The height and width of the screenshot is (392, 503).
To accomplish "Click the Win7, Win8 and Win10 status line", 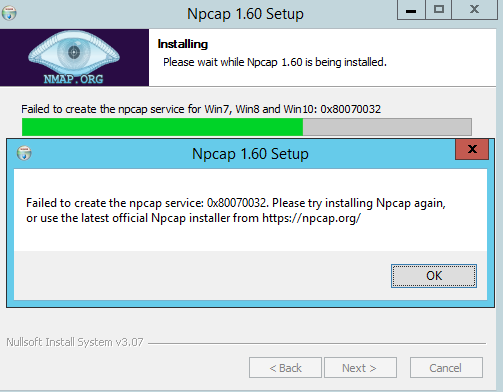I will click(201, 109).
